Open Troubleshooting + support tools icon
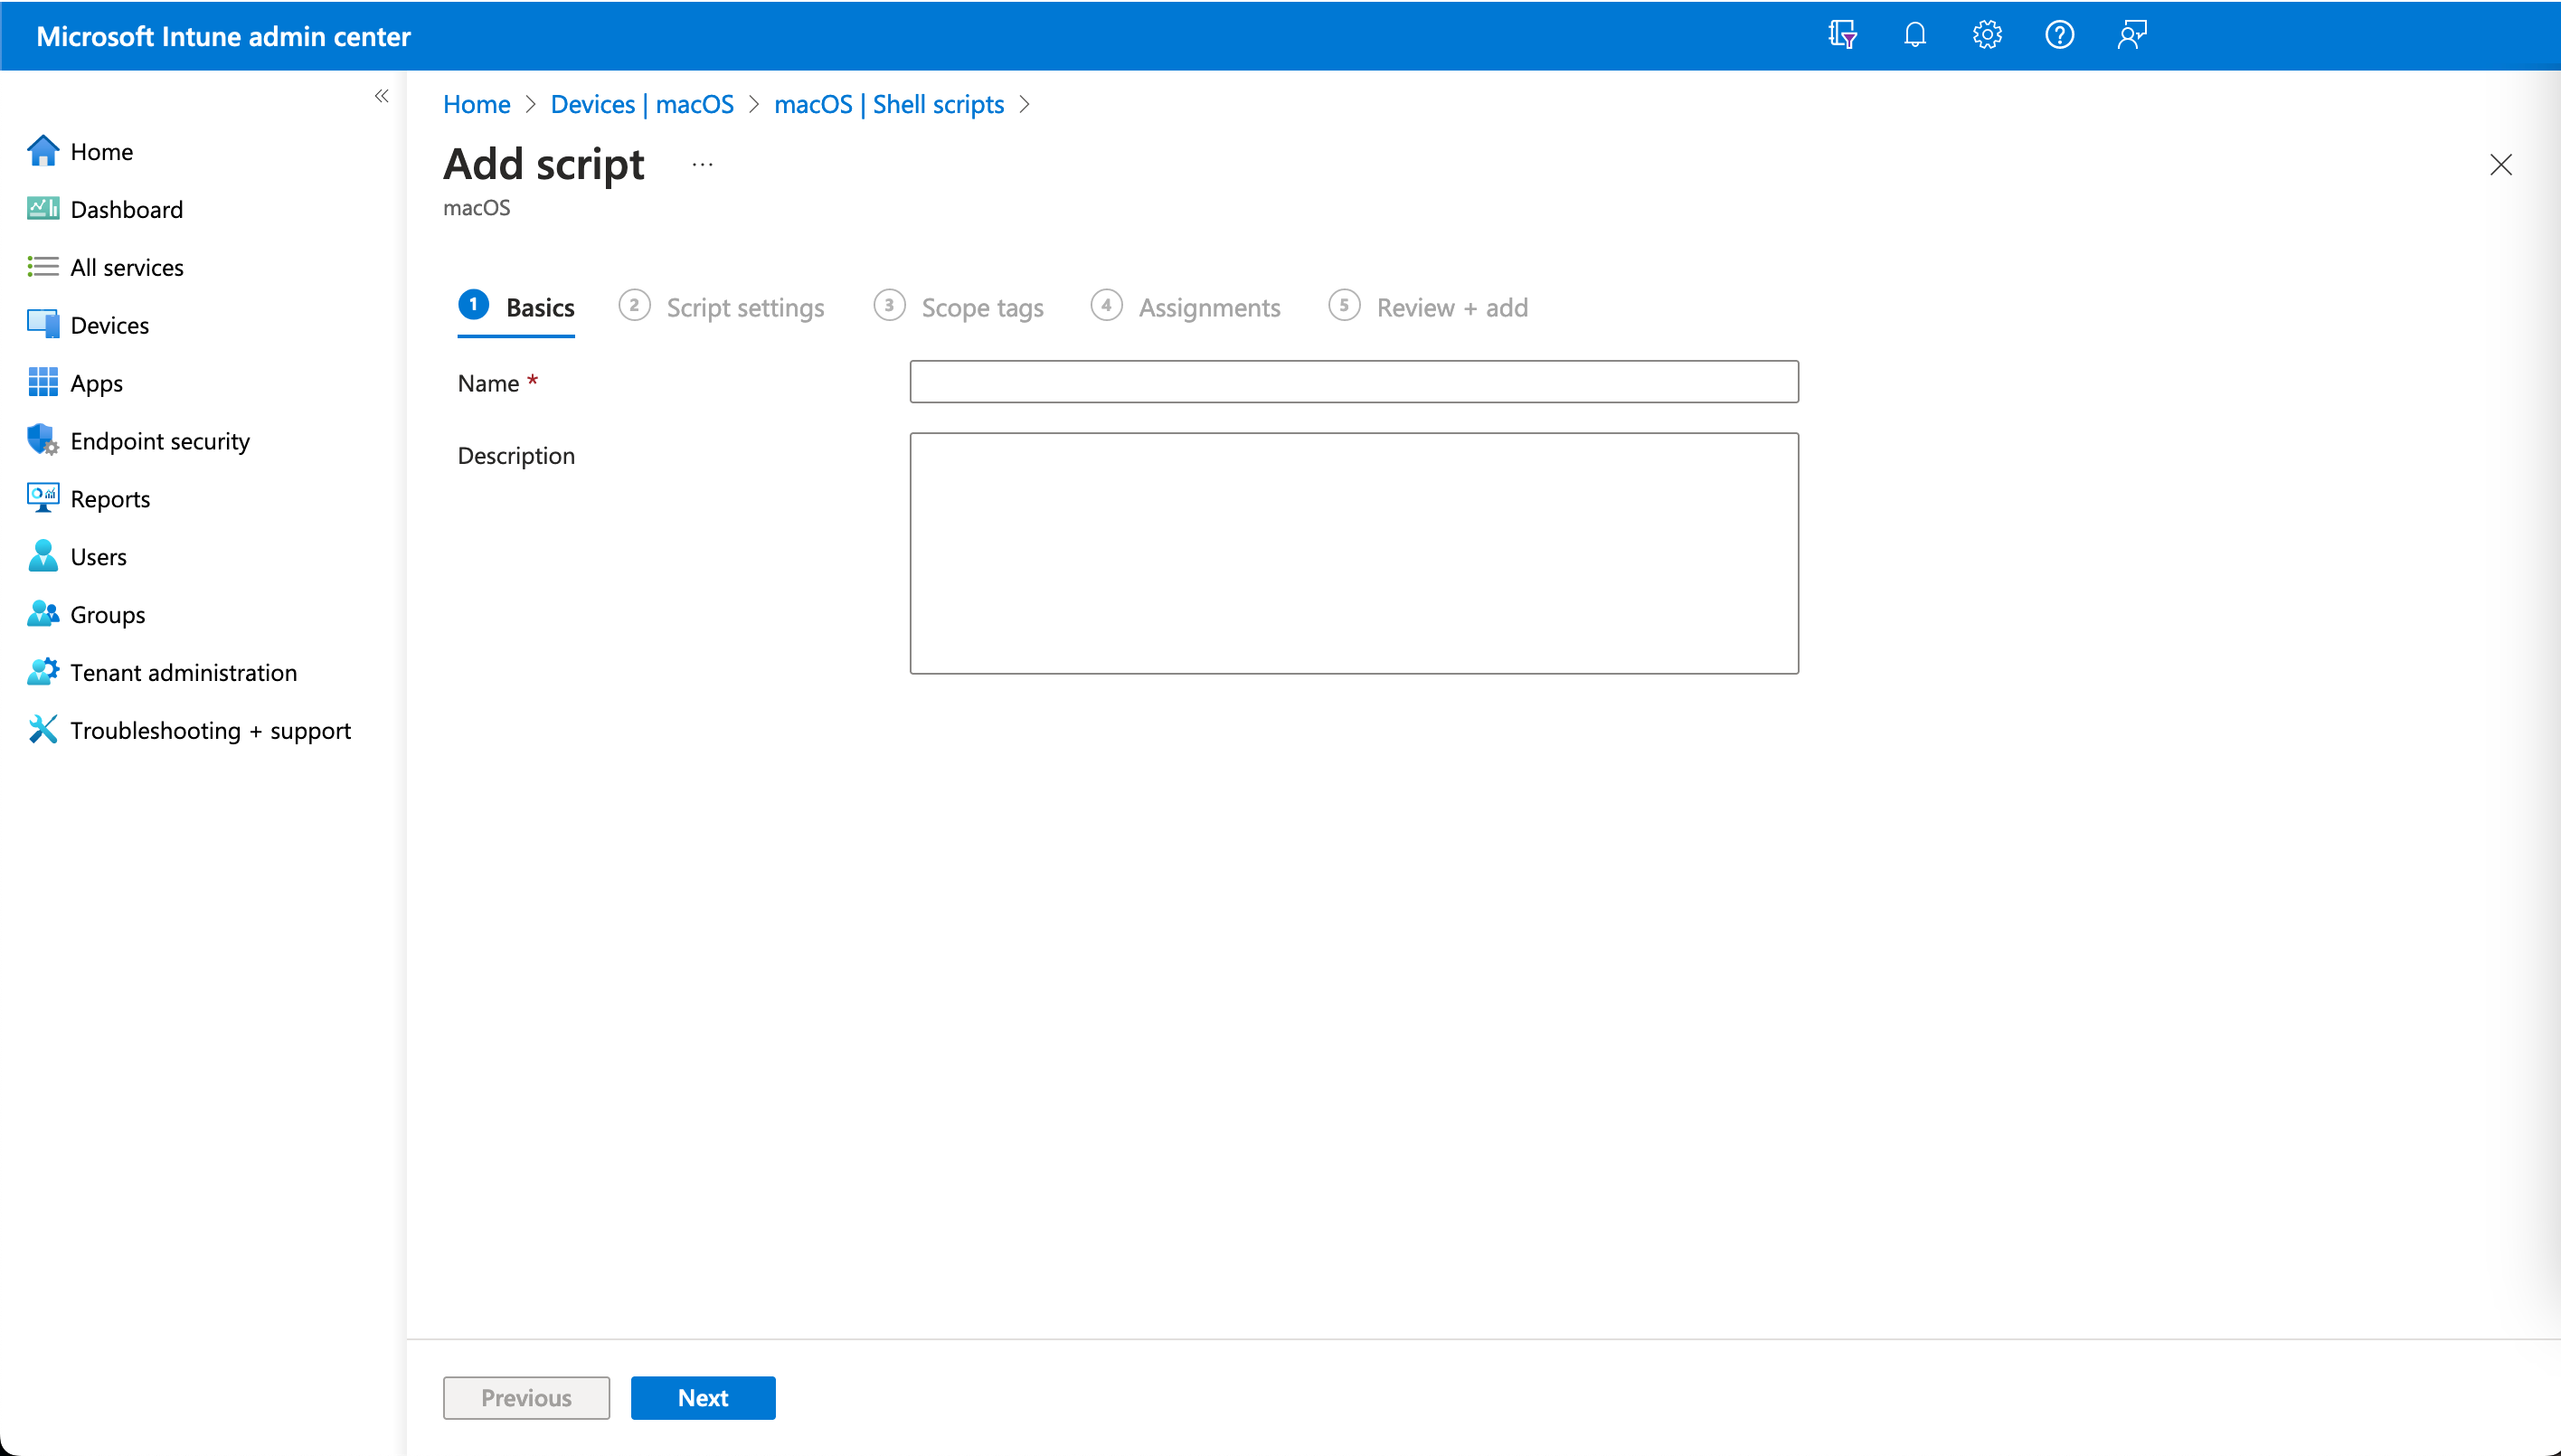 [42, 730]
